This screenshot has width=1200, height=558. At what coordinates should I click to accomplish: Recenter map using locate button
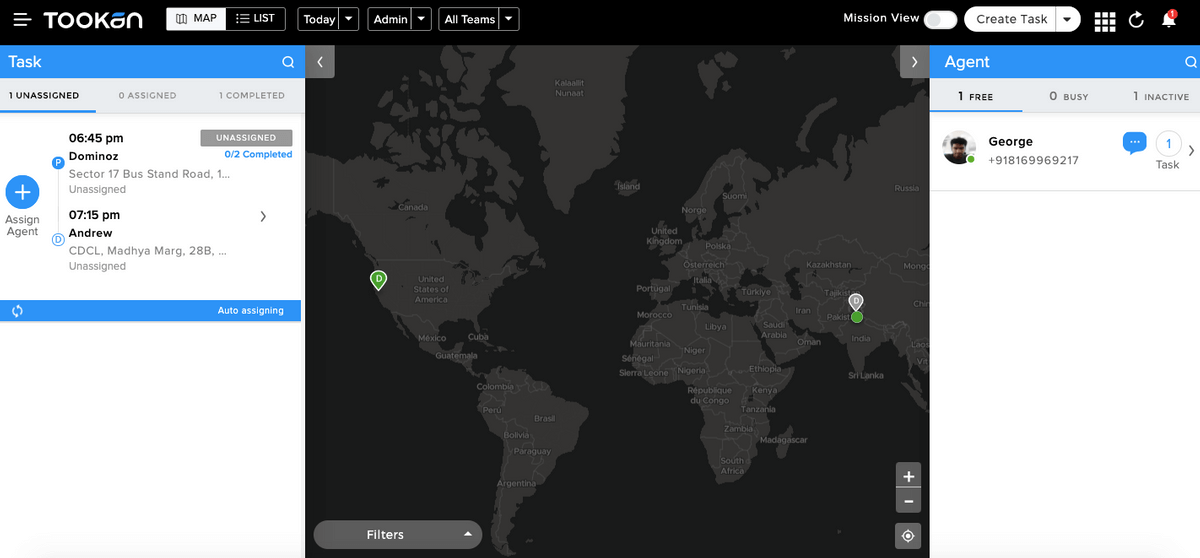[x=908, y=536]
